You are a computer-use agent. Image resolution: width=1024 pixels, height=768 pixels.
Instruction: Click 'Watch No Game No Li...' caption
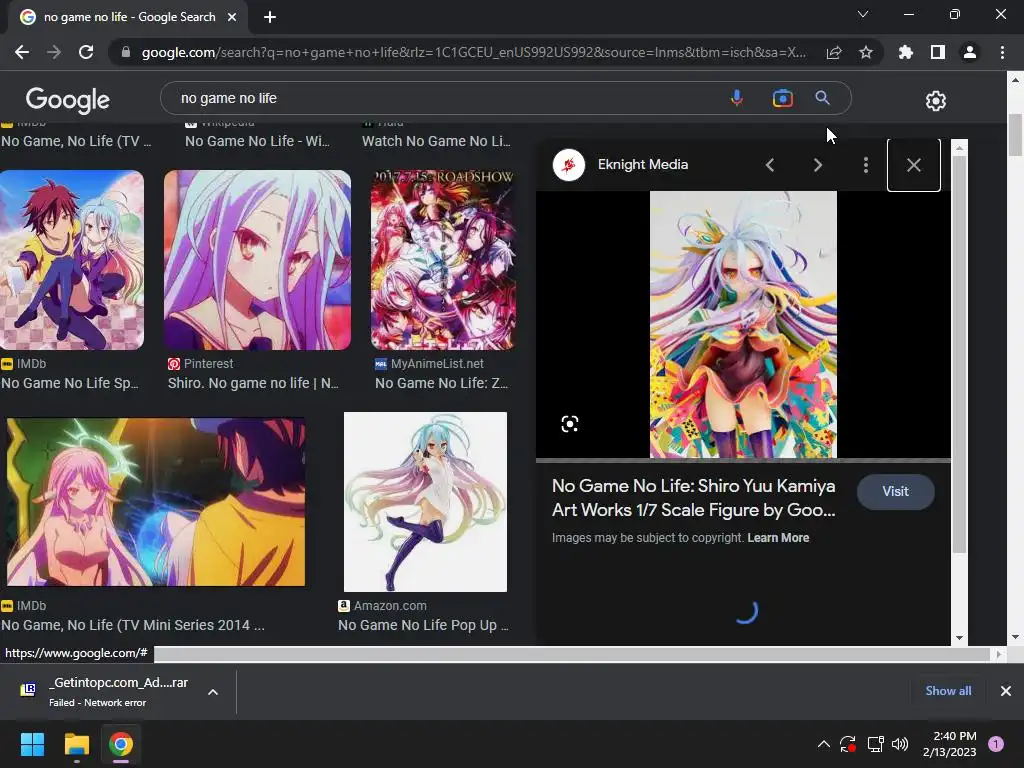[x=436, y=141]
